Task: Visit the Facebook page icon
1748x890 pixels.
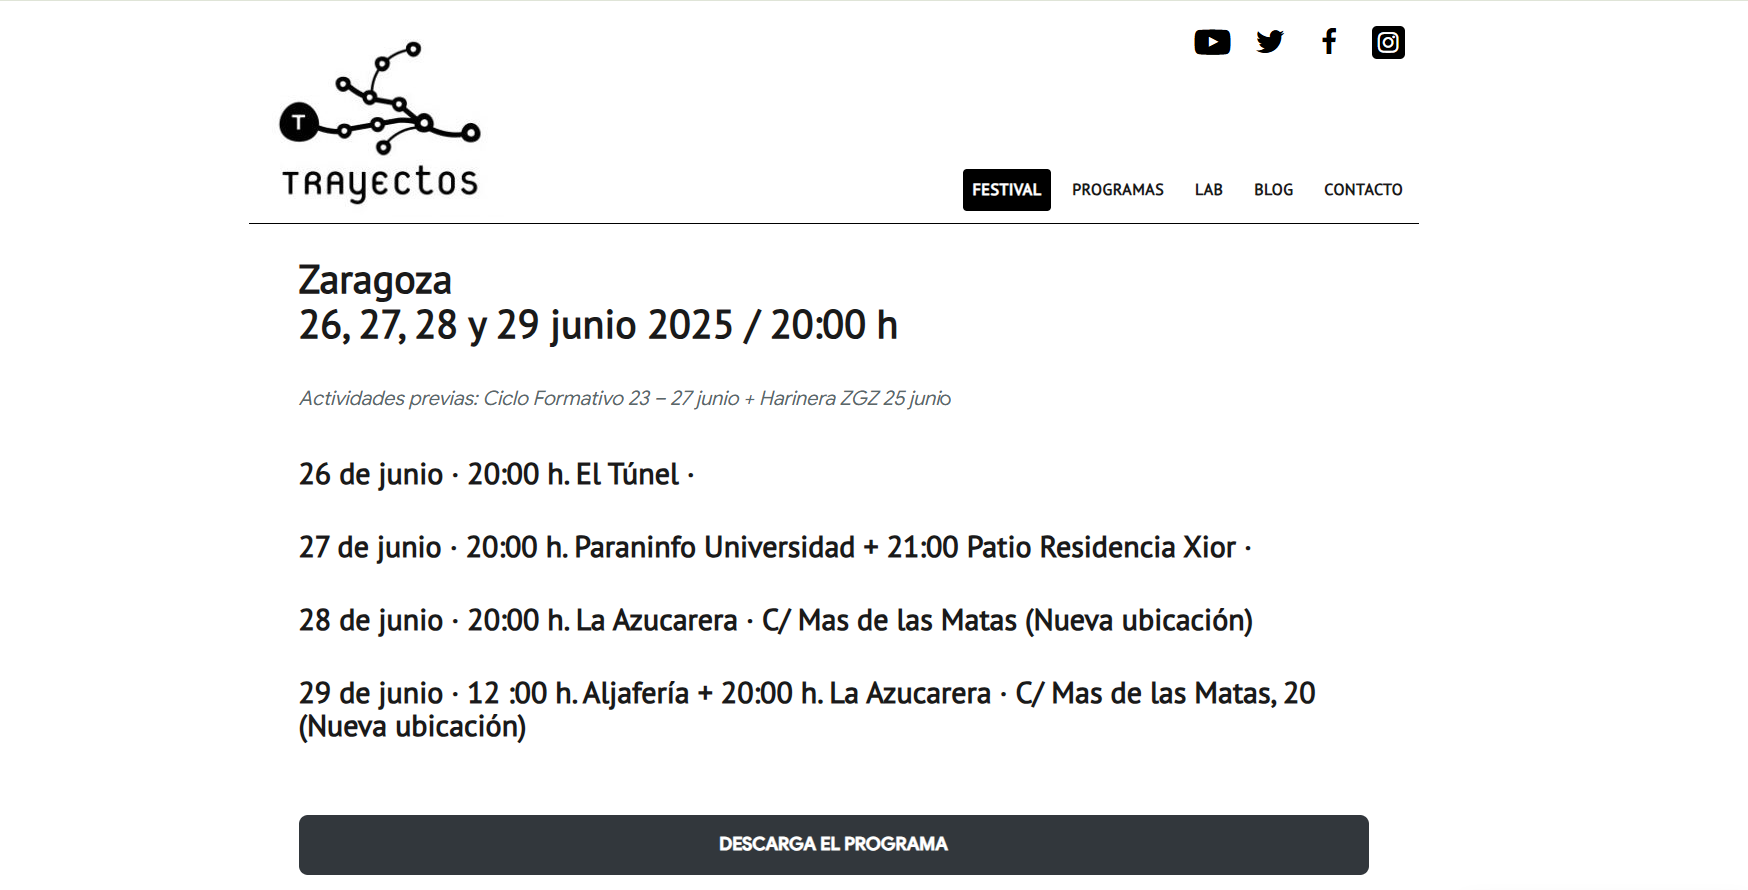Action: tap(1329, 42)
